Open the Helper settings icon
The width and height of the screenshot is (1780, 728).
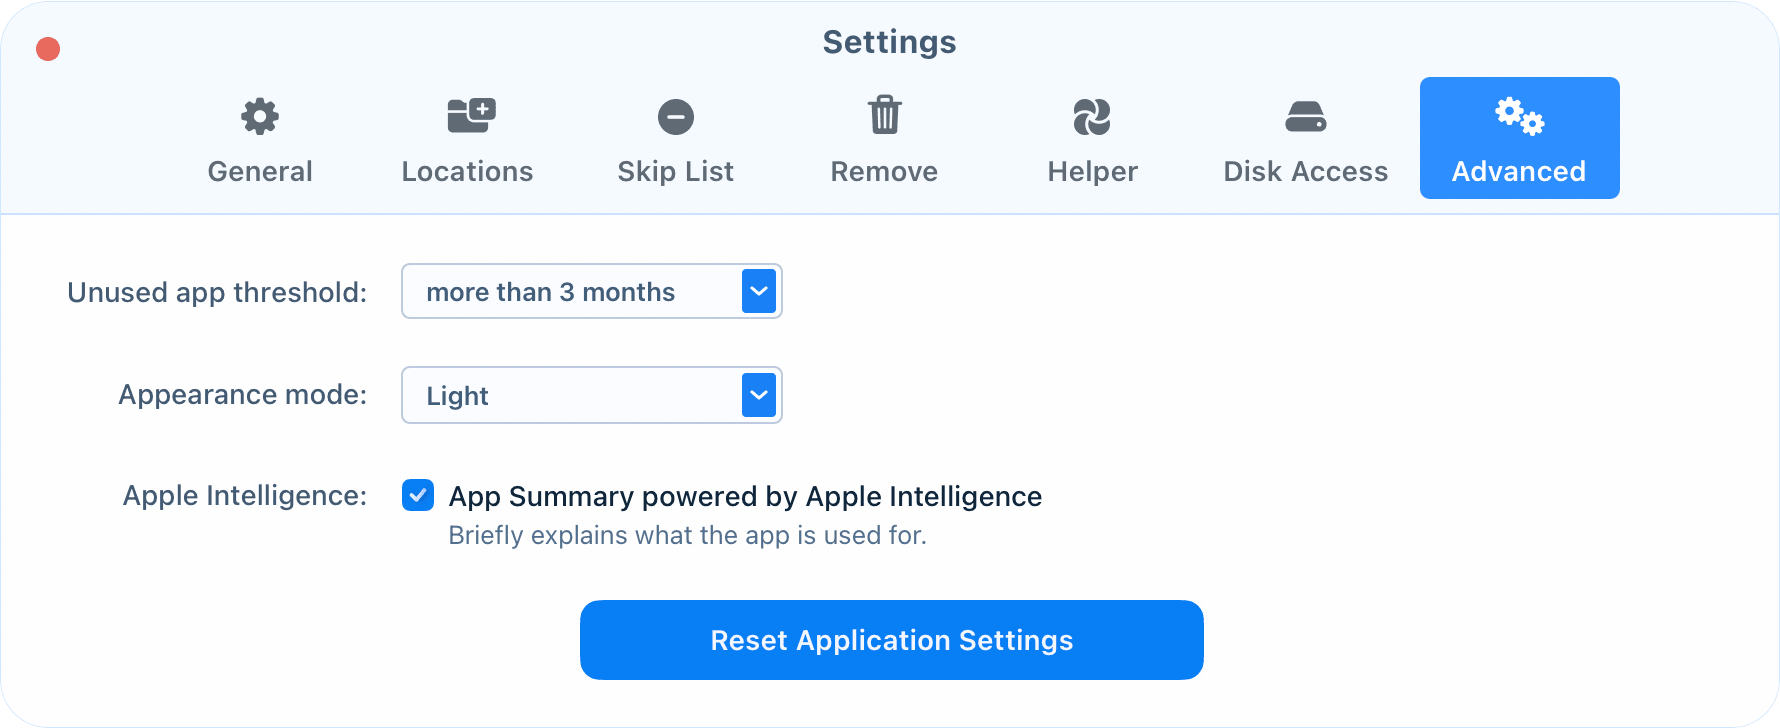pos(1092,116)
